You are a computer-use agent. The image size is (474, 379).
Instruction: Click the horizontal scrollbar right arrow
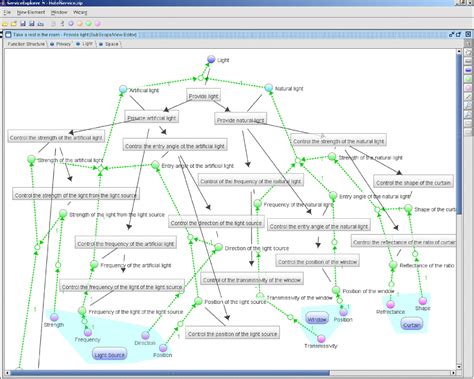453,373
